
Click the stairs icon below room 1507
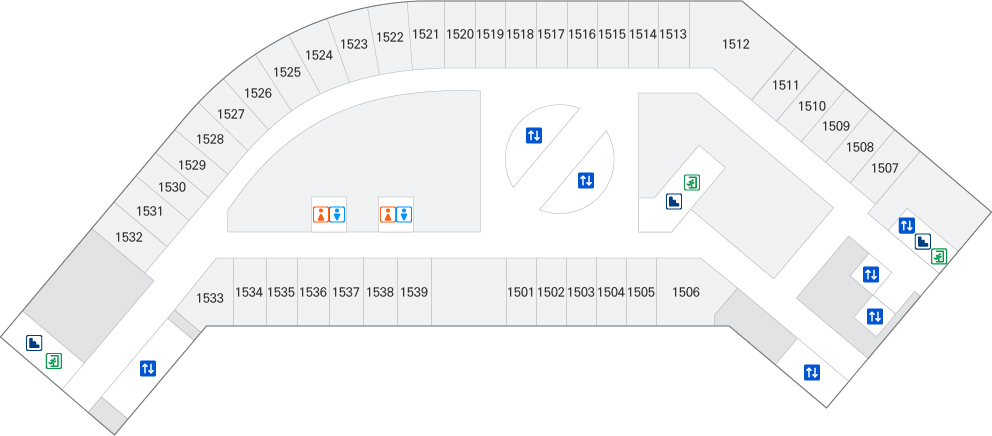pyautogui.click(x=923, y=241)
